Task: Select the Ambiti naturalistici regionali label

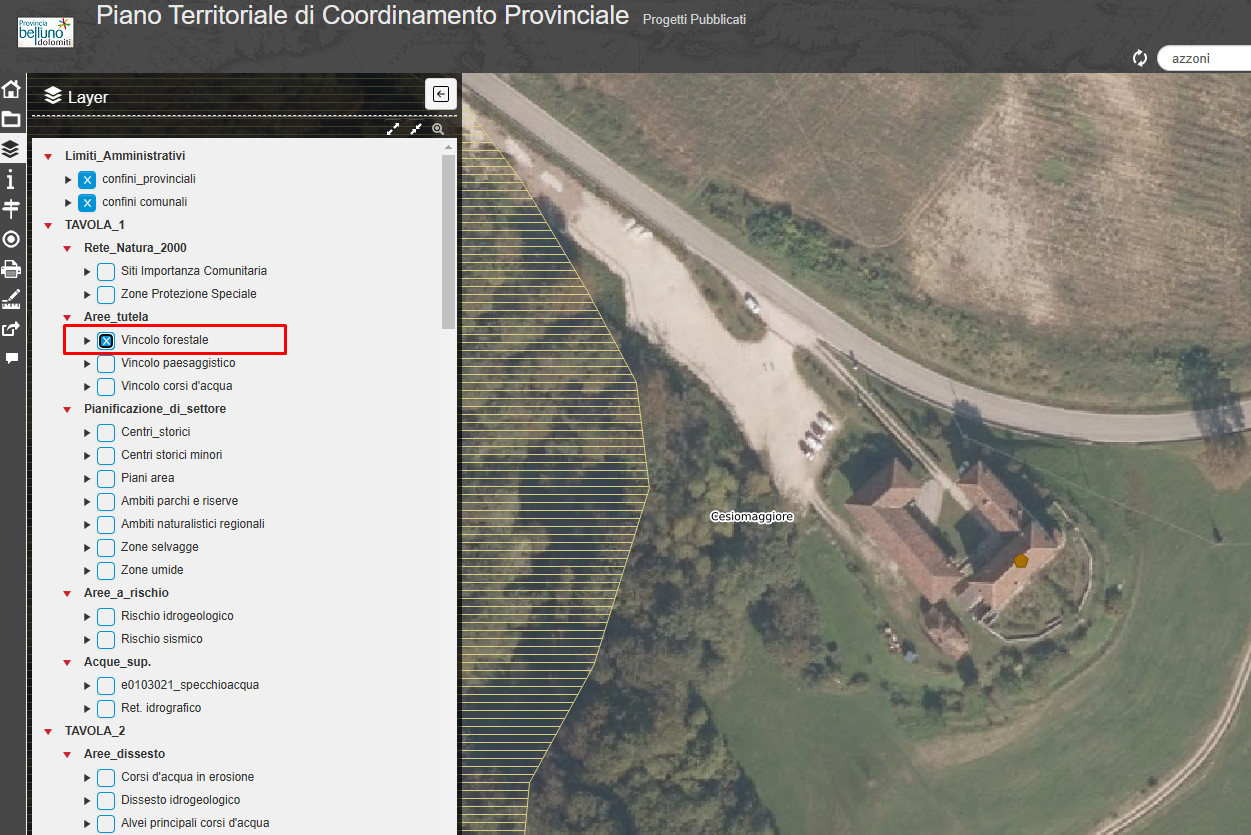Action: point(193,524)
